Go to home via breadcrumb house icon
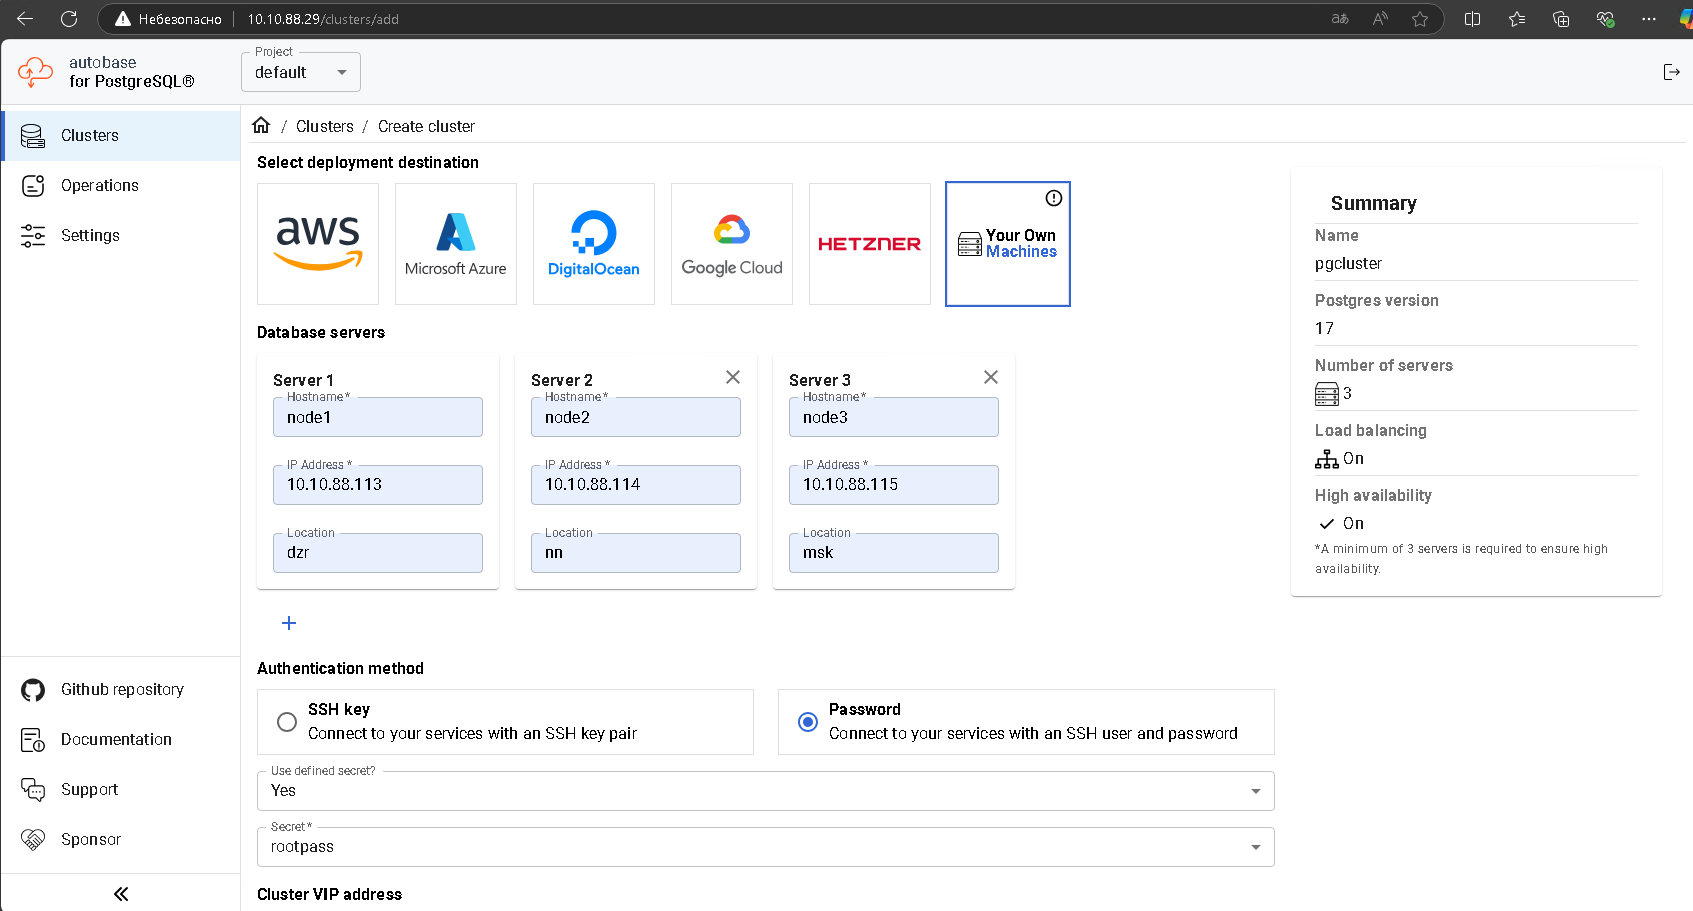 (261, 125)
